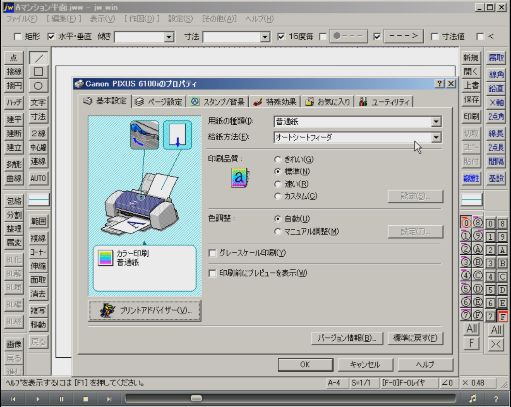The height and width of the screenshot is (407, 511).
Task: Select マニュアル調整(M) color adjustment radio
Action: pyautogui.click(x=277, y=231)
